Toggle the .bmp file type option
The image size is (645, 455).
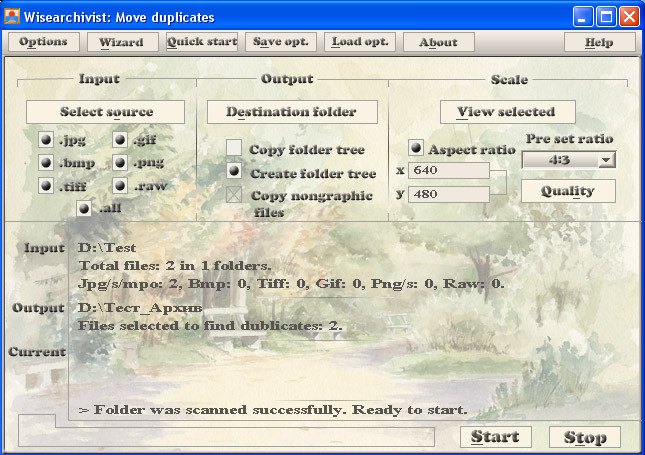(x=46, y=163)
